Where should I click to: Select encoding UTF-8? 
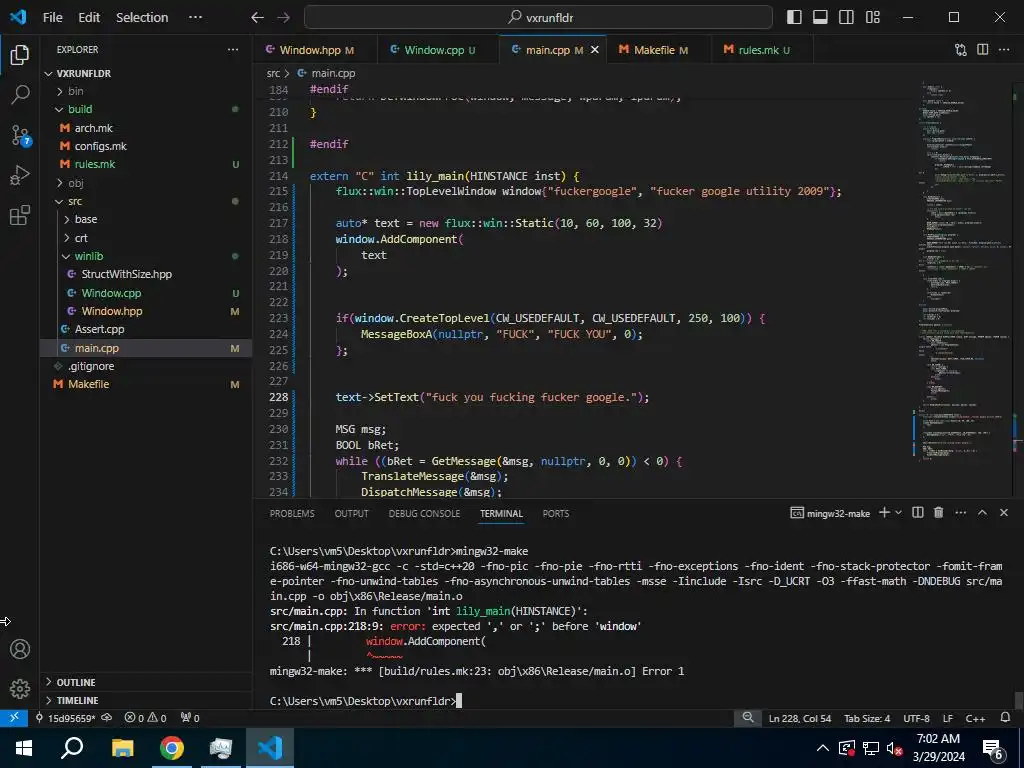tap(916, 718)
